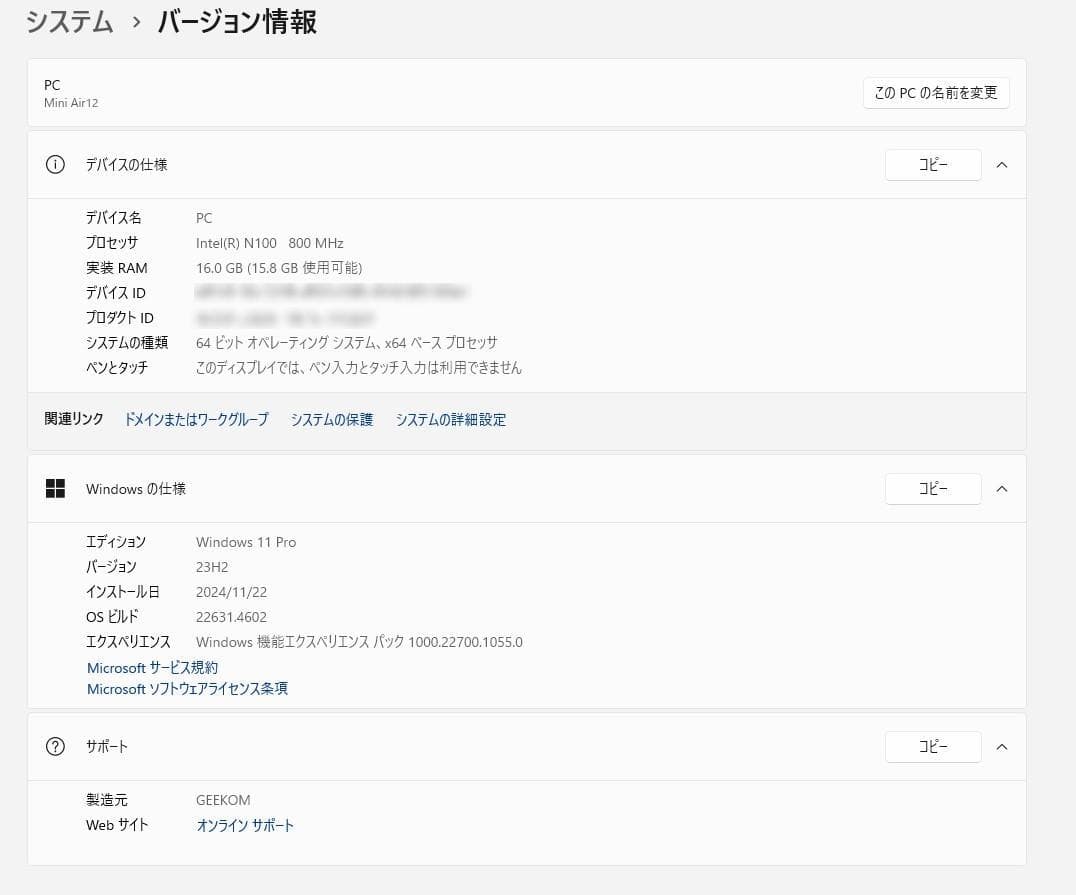Click the Mini Air12 model name text
This screenshot has width=1076, height=895.
71,103
